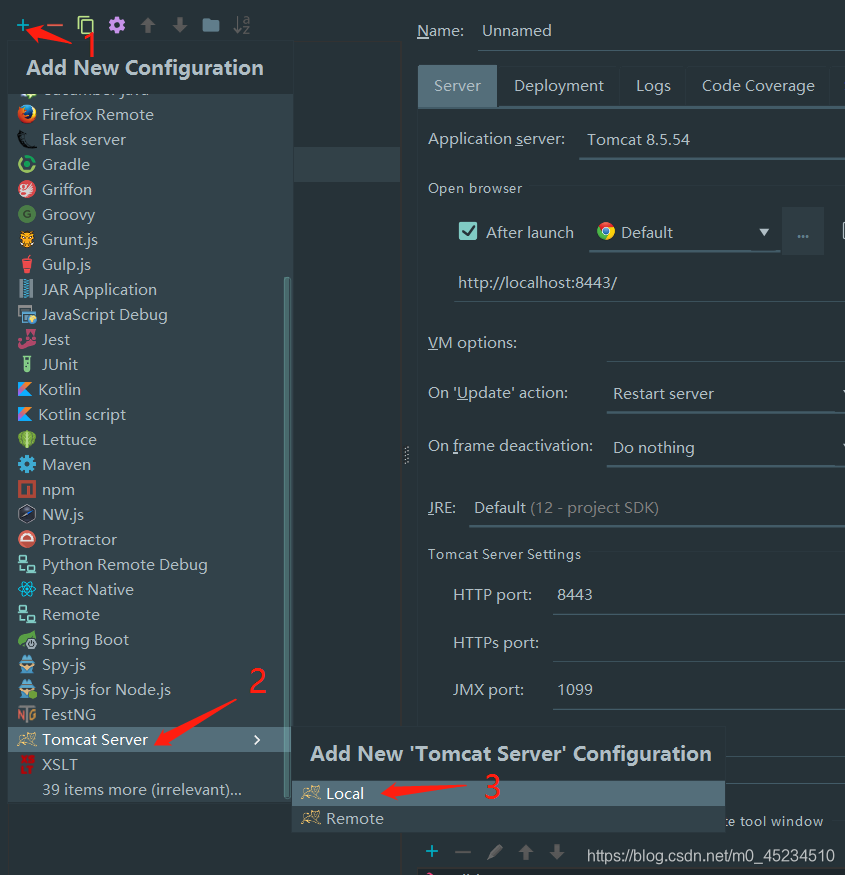
Task: Click the plus Add New Configuration icon
Action: (x=23, y=25)
